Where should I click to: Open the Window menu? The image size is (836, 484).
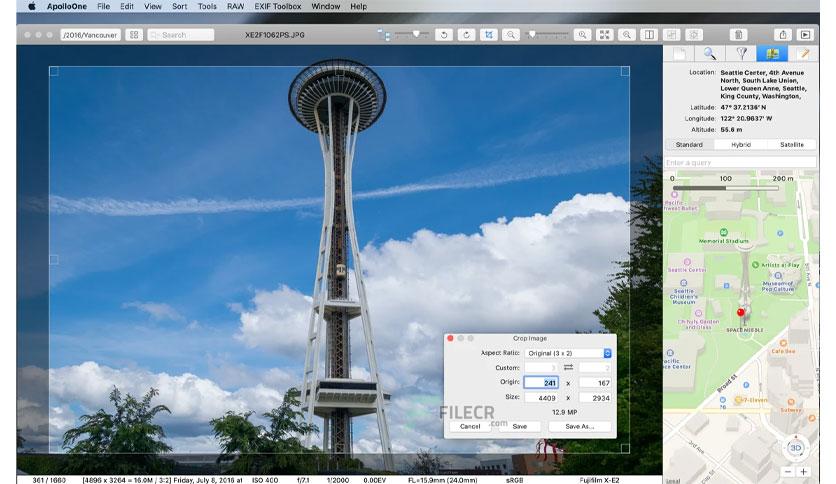(325, 6)
